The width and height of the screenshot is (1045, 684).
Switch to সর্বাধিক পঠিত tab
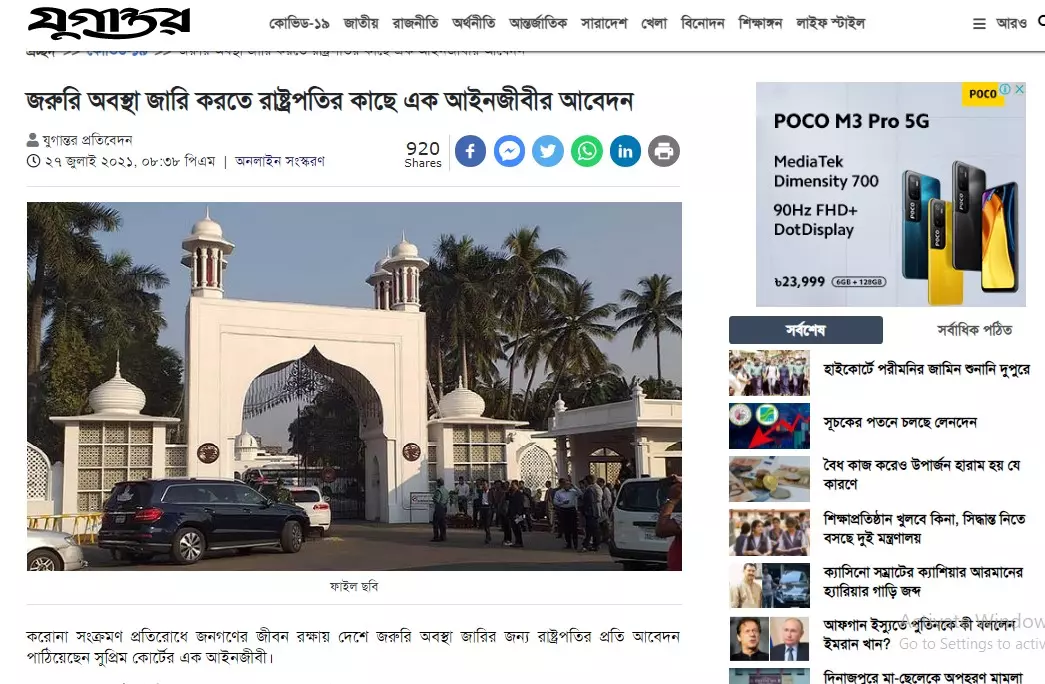pos(974,330)
